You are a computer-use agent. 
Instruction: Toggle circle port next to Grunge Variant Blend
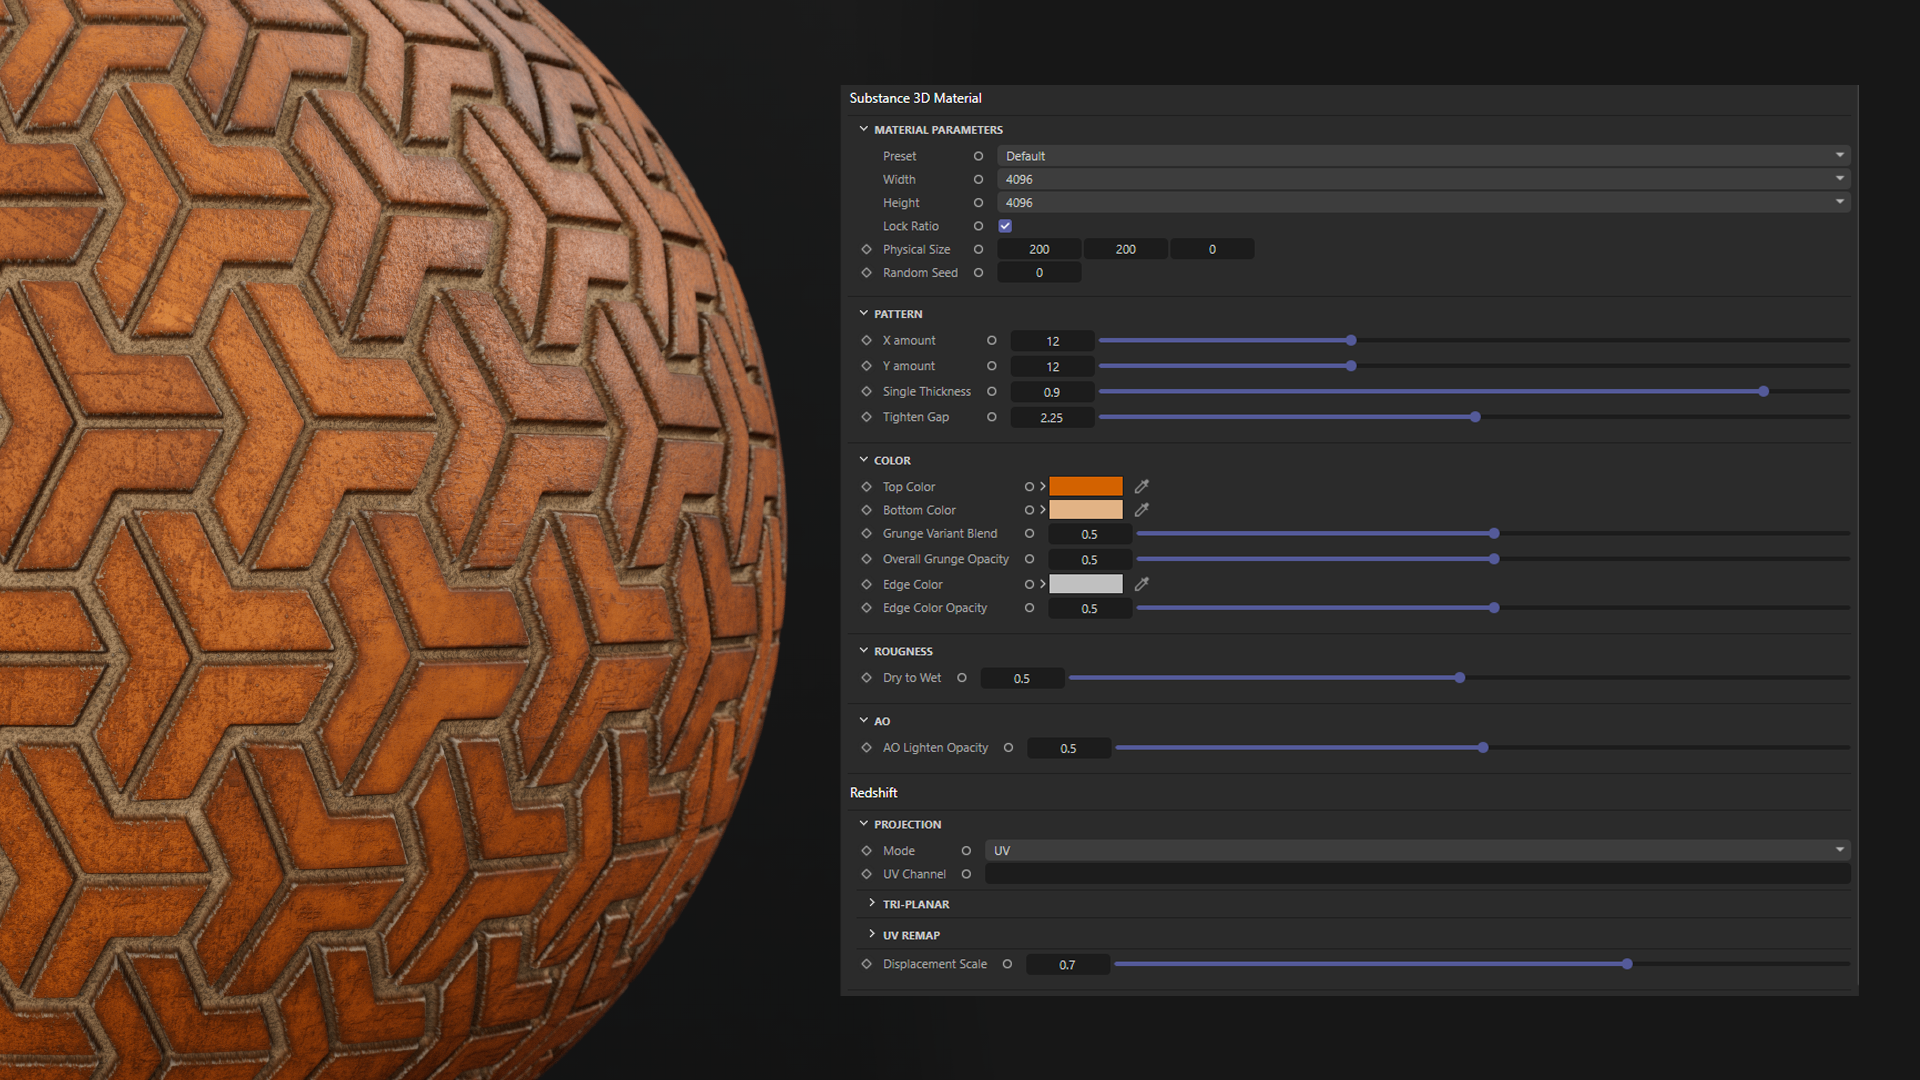[1029, 534]
